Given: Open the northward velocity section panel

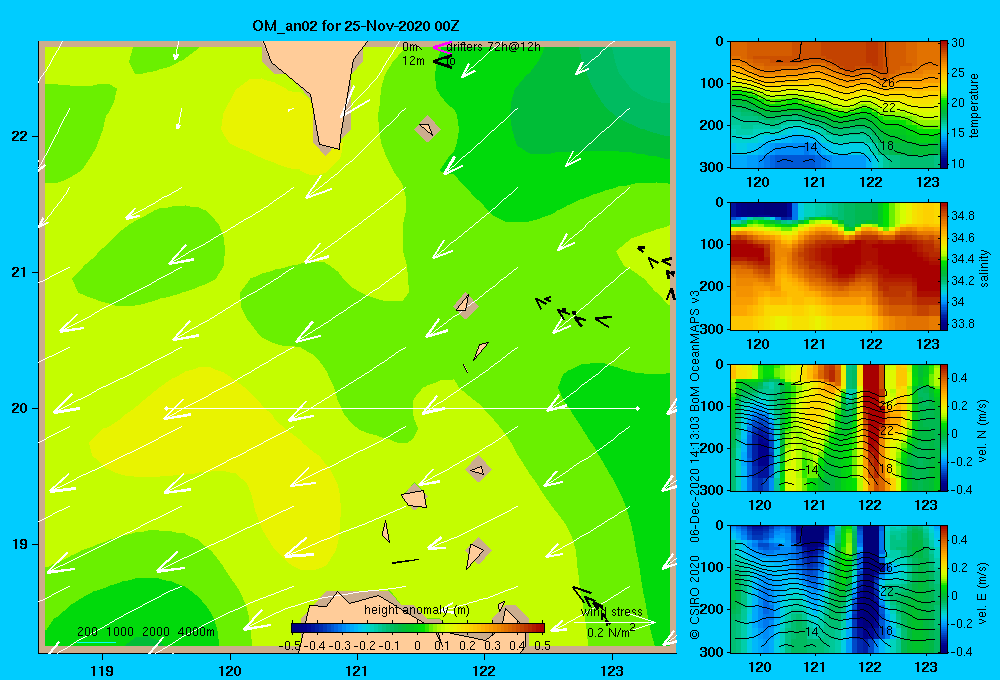Looking at the screenshot, I should tap(834, 427).
